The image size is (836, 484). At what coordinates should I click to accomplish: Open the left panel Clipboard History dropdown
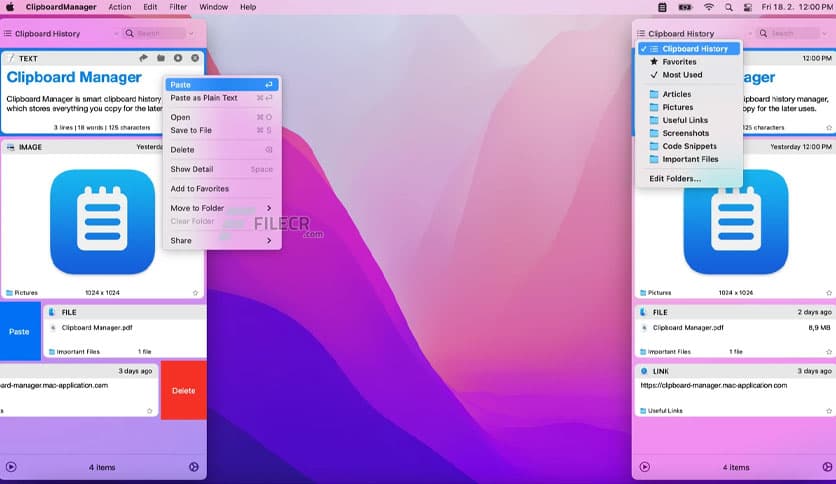(x=61, y=33)
